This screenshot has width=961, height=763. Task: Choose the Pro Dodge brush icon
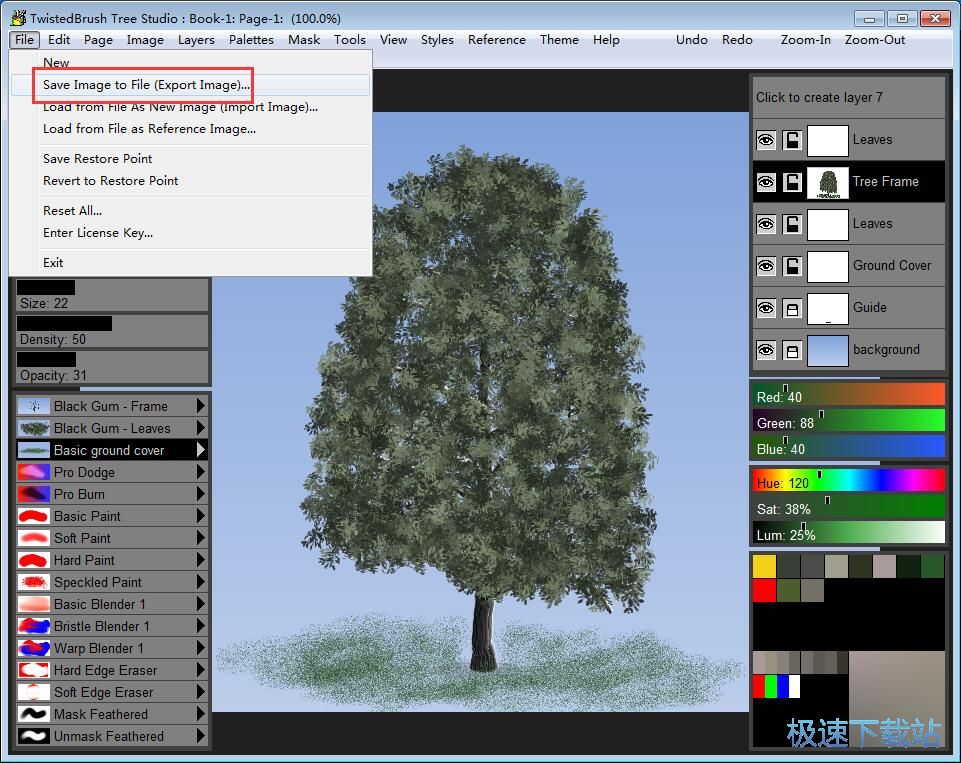click(34, 473)
